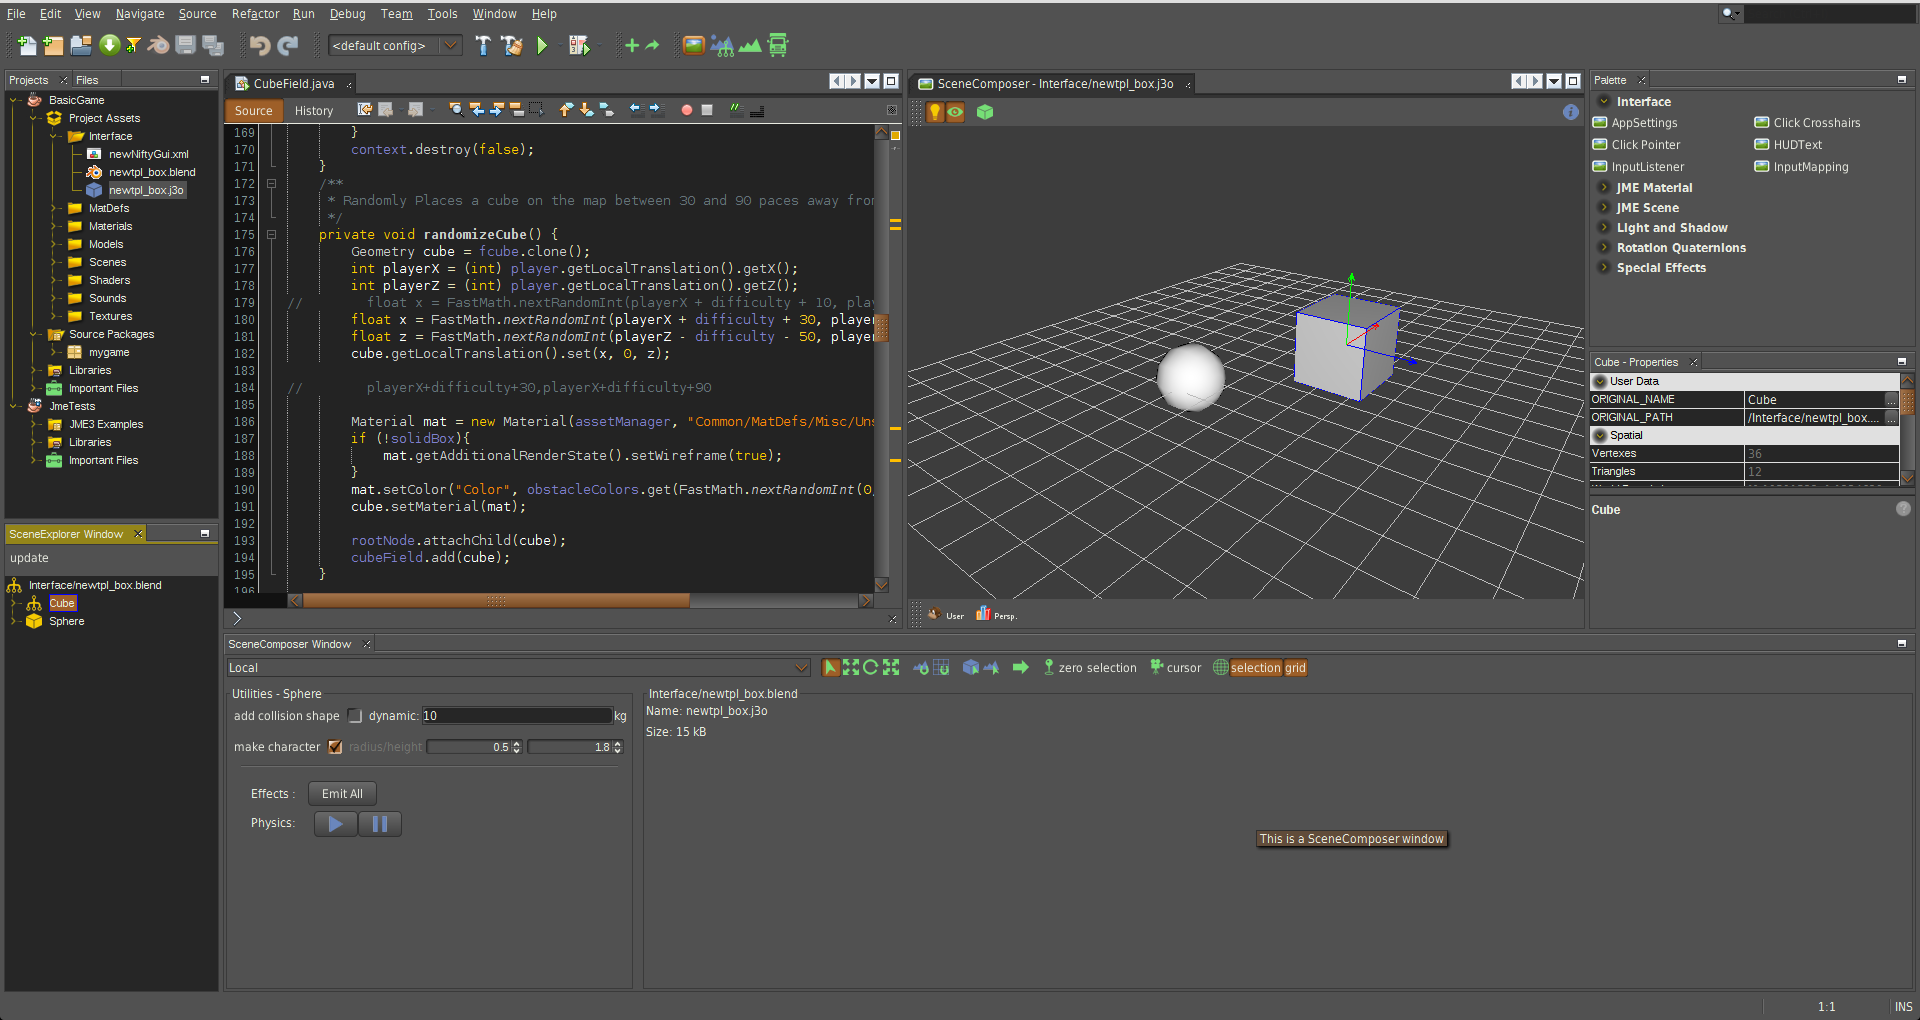The width and height of the screenshot is (1920, 1020).
Task: Select the scale tool icon
Action: 891,667
